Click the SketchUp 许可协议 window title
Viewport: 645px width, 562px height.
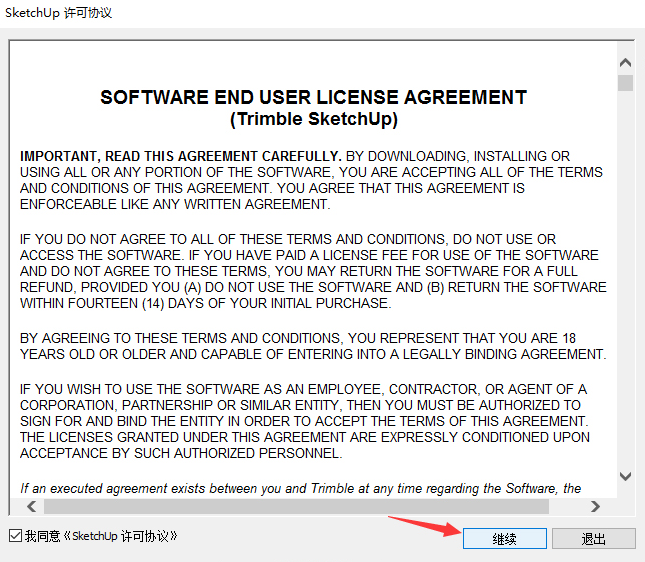click(x=58, y=13)
